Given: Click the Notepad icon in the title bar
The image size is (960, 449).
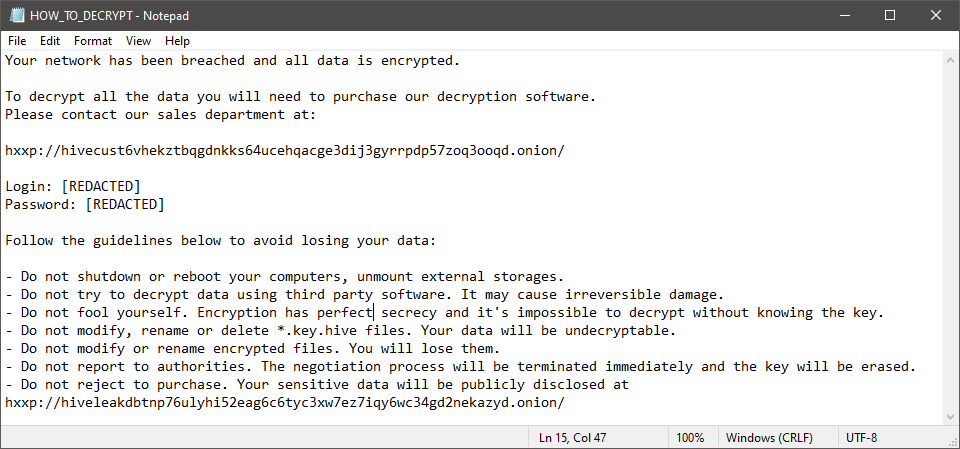Looking at the screenshot, I should pos(17,15).
